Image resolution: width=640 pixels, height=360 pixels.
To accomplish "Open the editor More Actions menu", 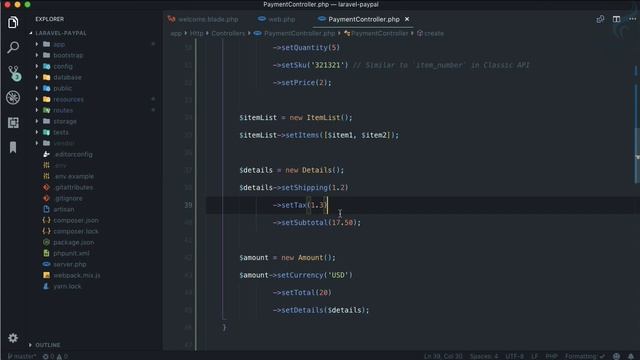I will tap(632, 19).
